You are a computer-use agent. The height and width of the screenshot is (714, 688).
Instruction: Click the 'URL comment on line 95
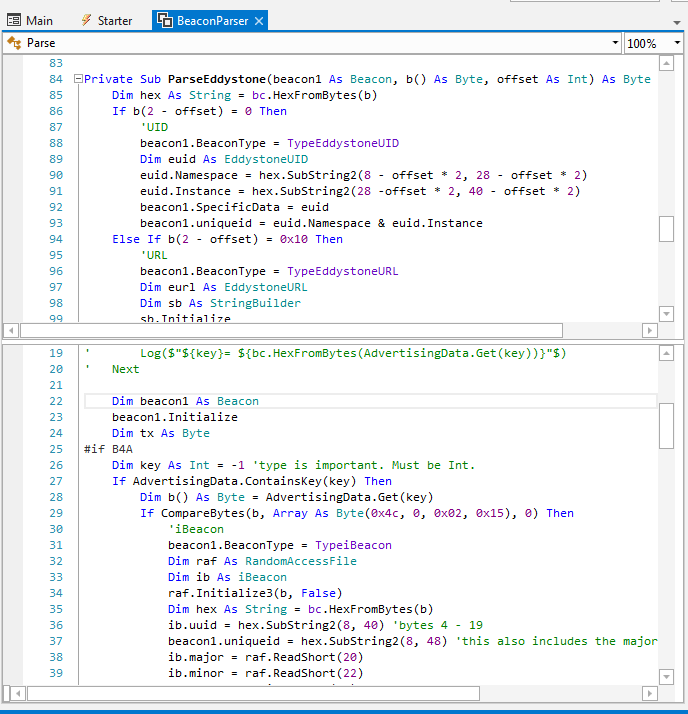154,255
